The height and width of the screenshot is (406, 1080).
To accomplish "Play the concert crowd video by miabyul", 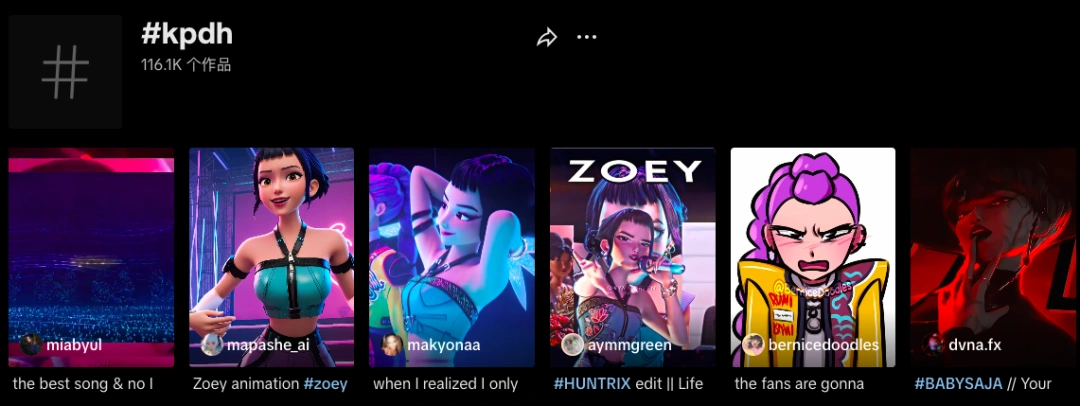I will [91, 257].
